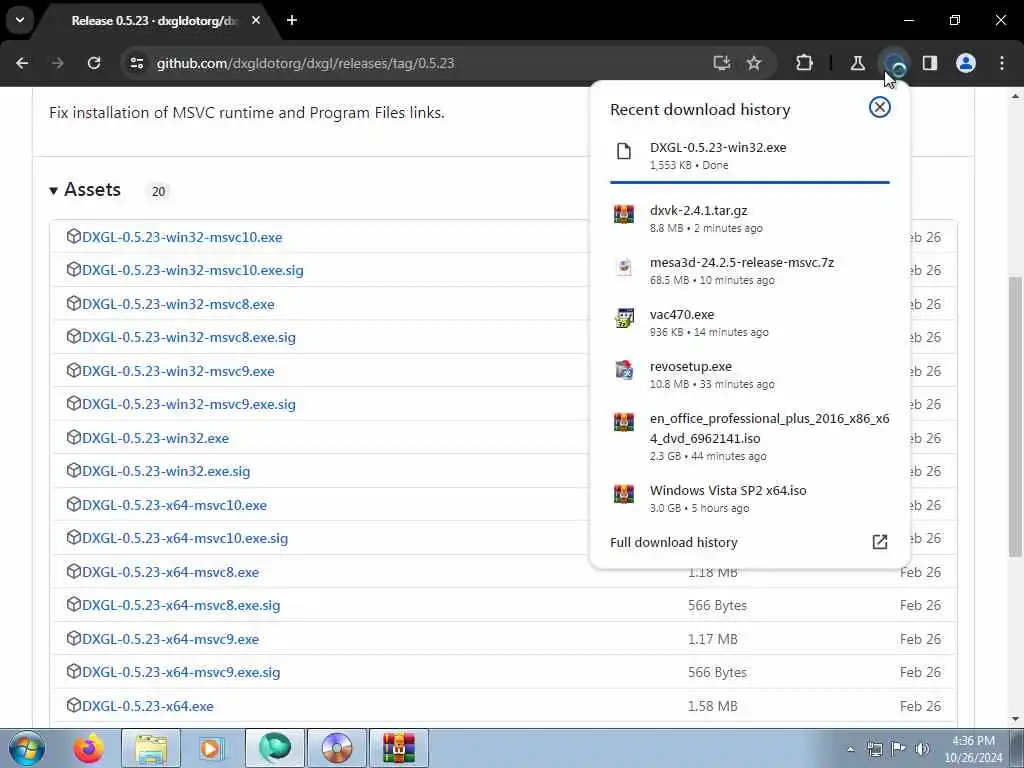Download DXGL-0.5.23-x64-msvc8.exe.sig
The image size is (1024, 768).
pyautogui.click(x=181, y=605)
